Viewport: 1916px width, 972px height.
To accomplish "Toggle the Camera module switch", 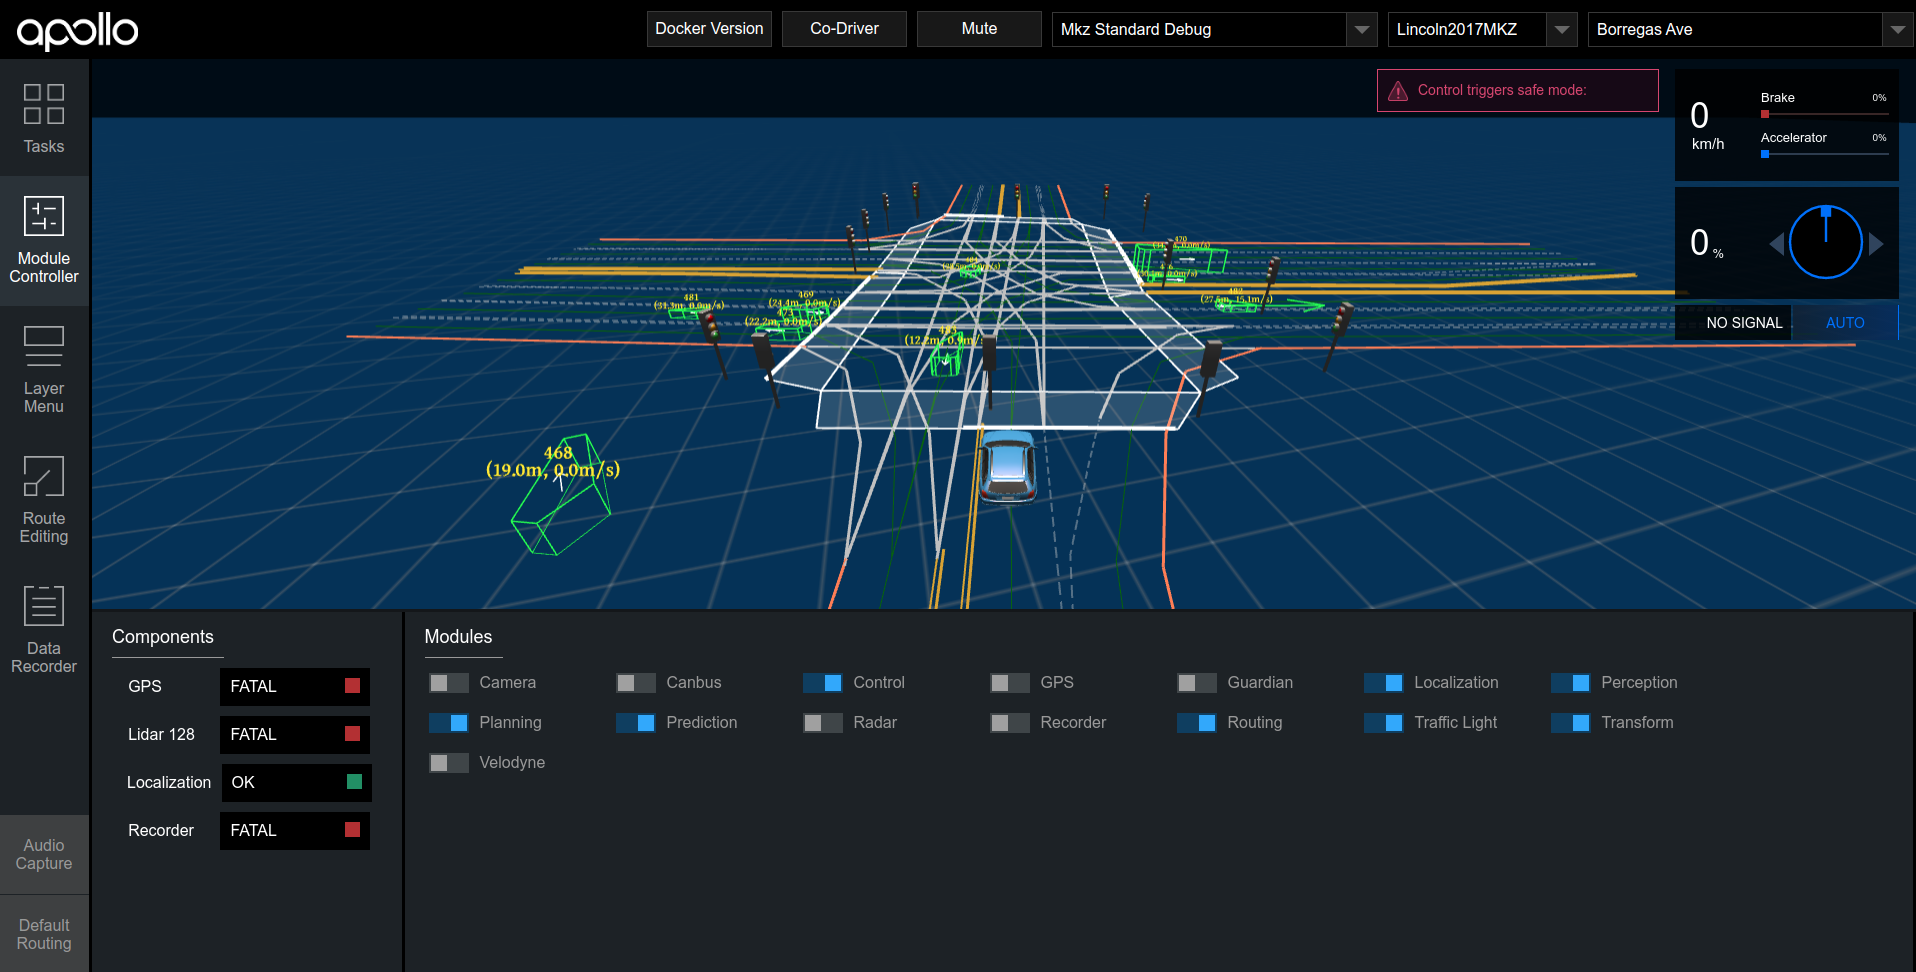I will coord(449,683).
